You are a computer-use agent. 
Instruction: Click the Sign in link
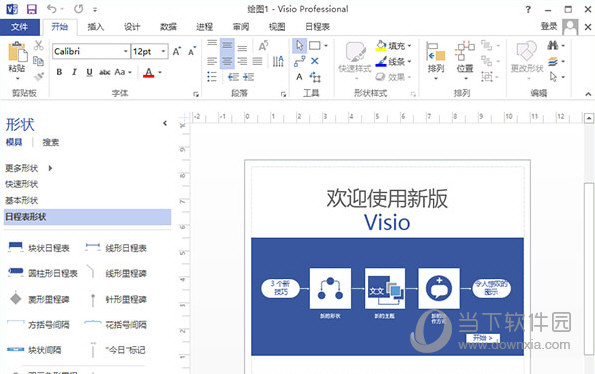click(549, 27)
